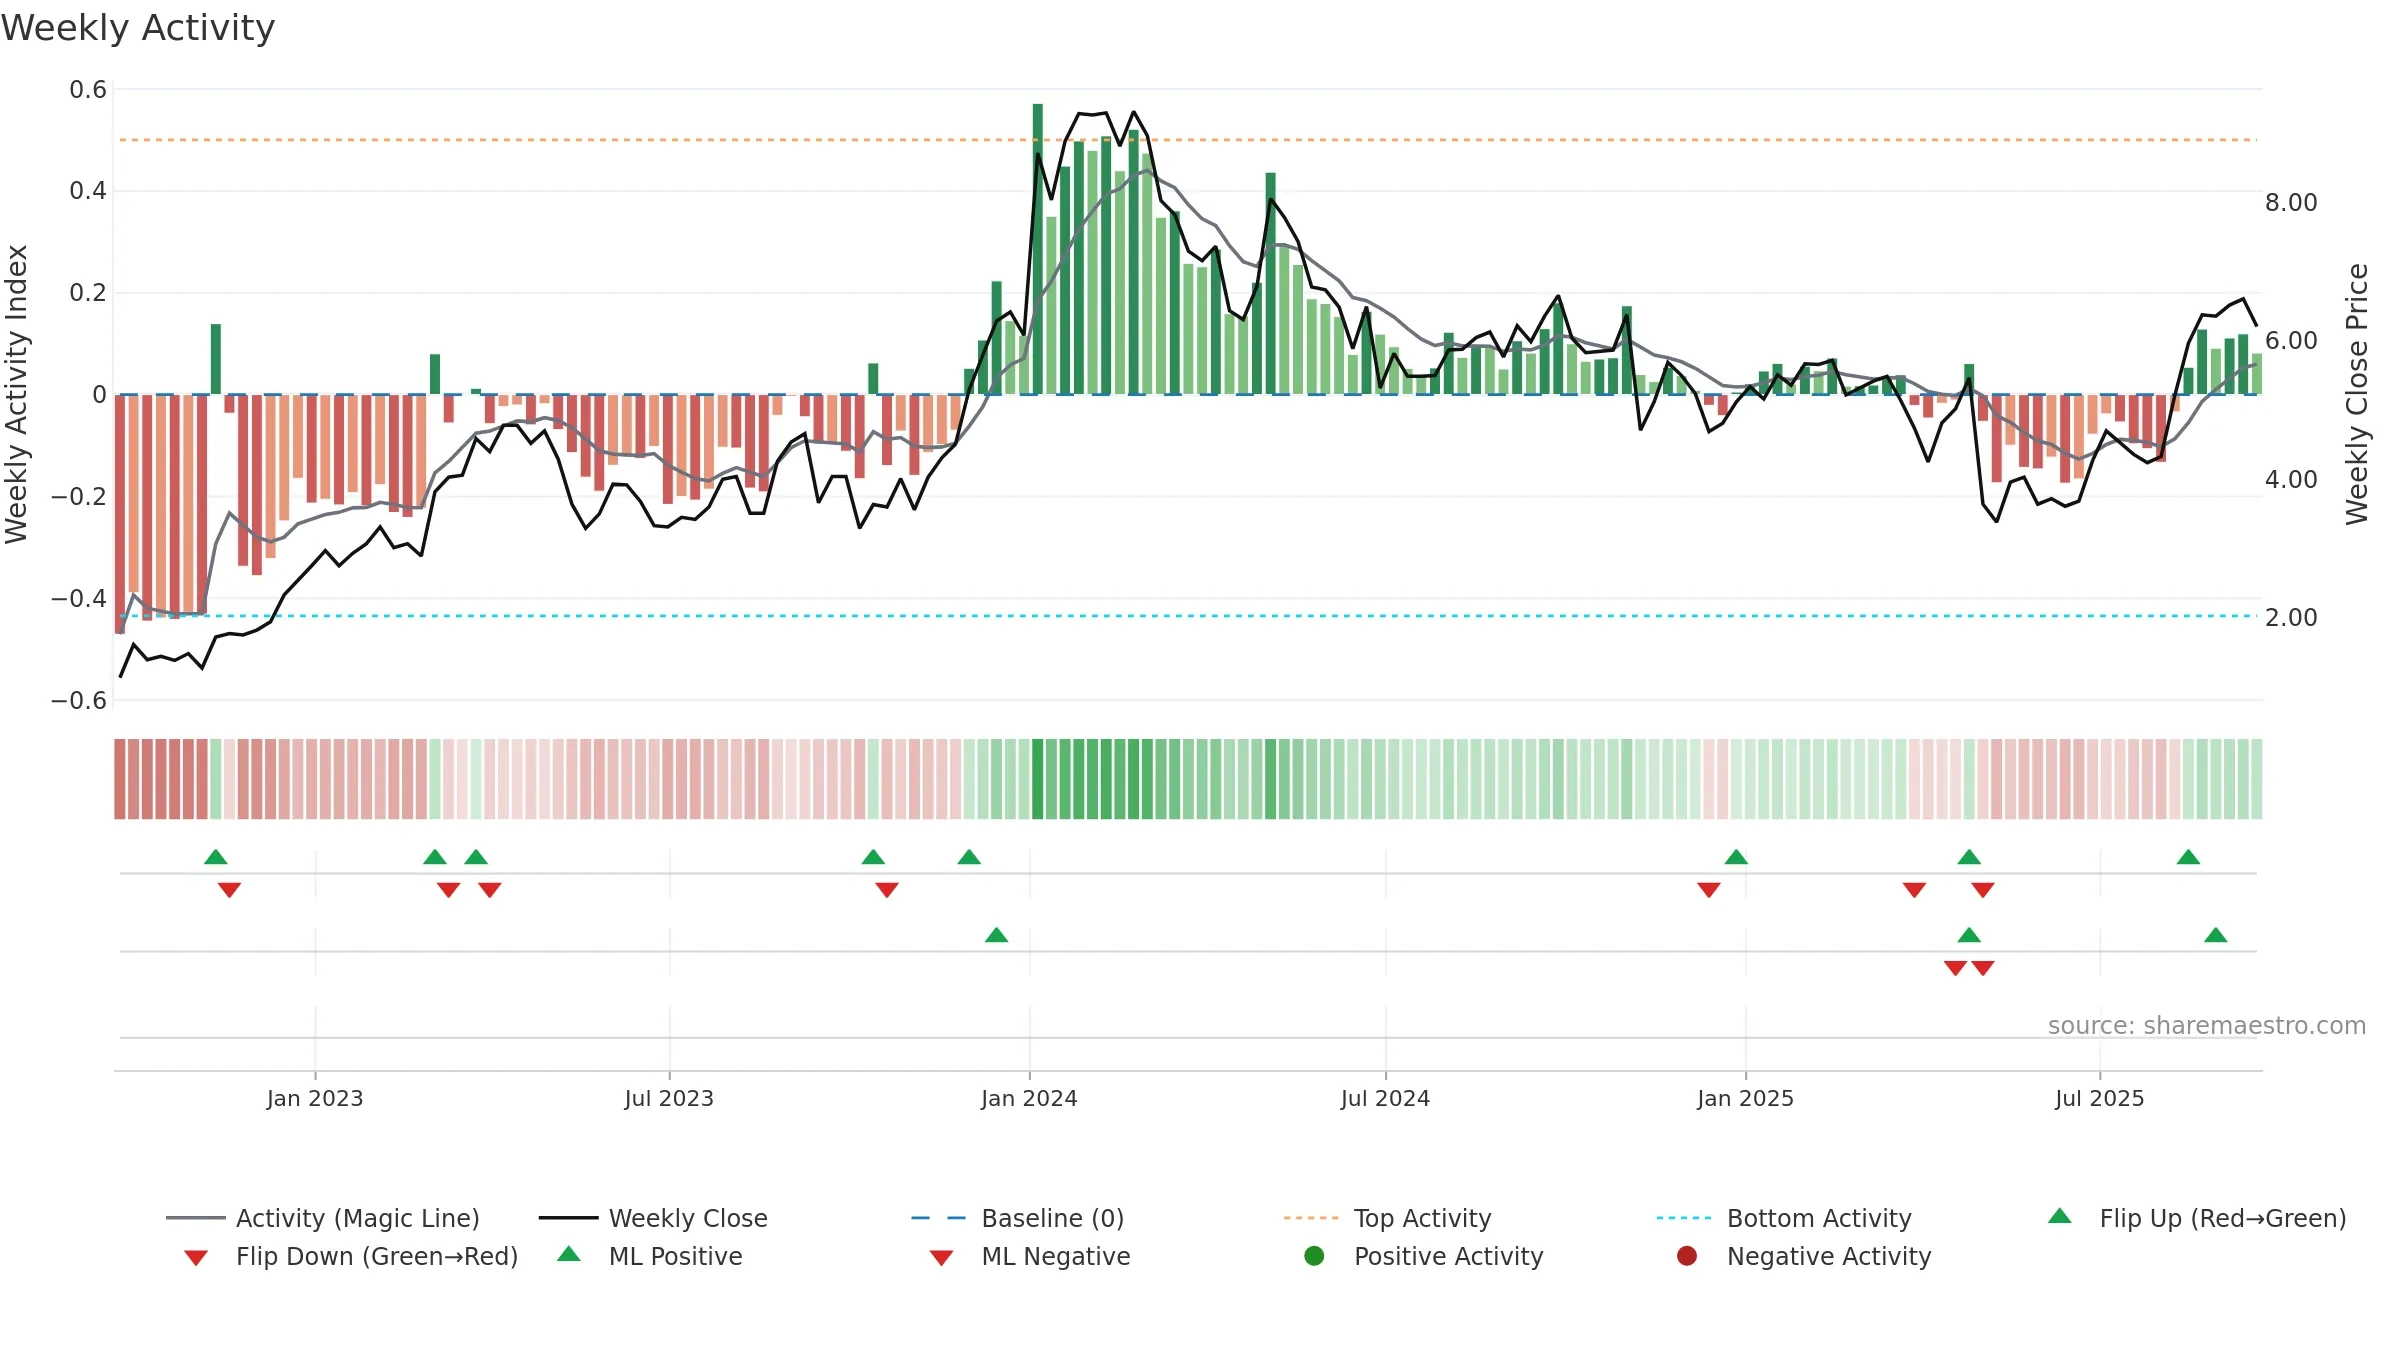Toggle ML Negative legend entry
Viewport: 2400px width, 1350px height.
[1030, 1256]
